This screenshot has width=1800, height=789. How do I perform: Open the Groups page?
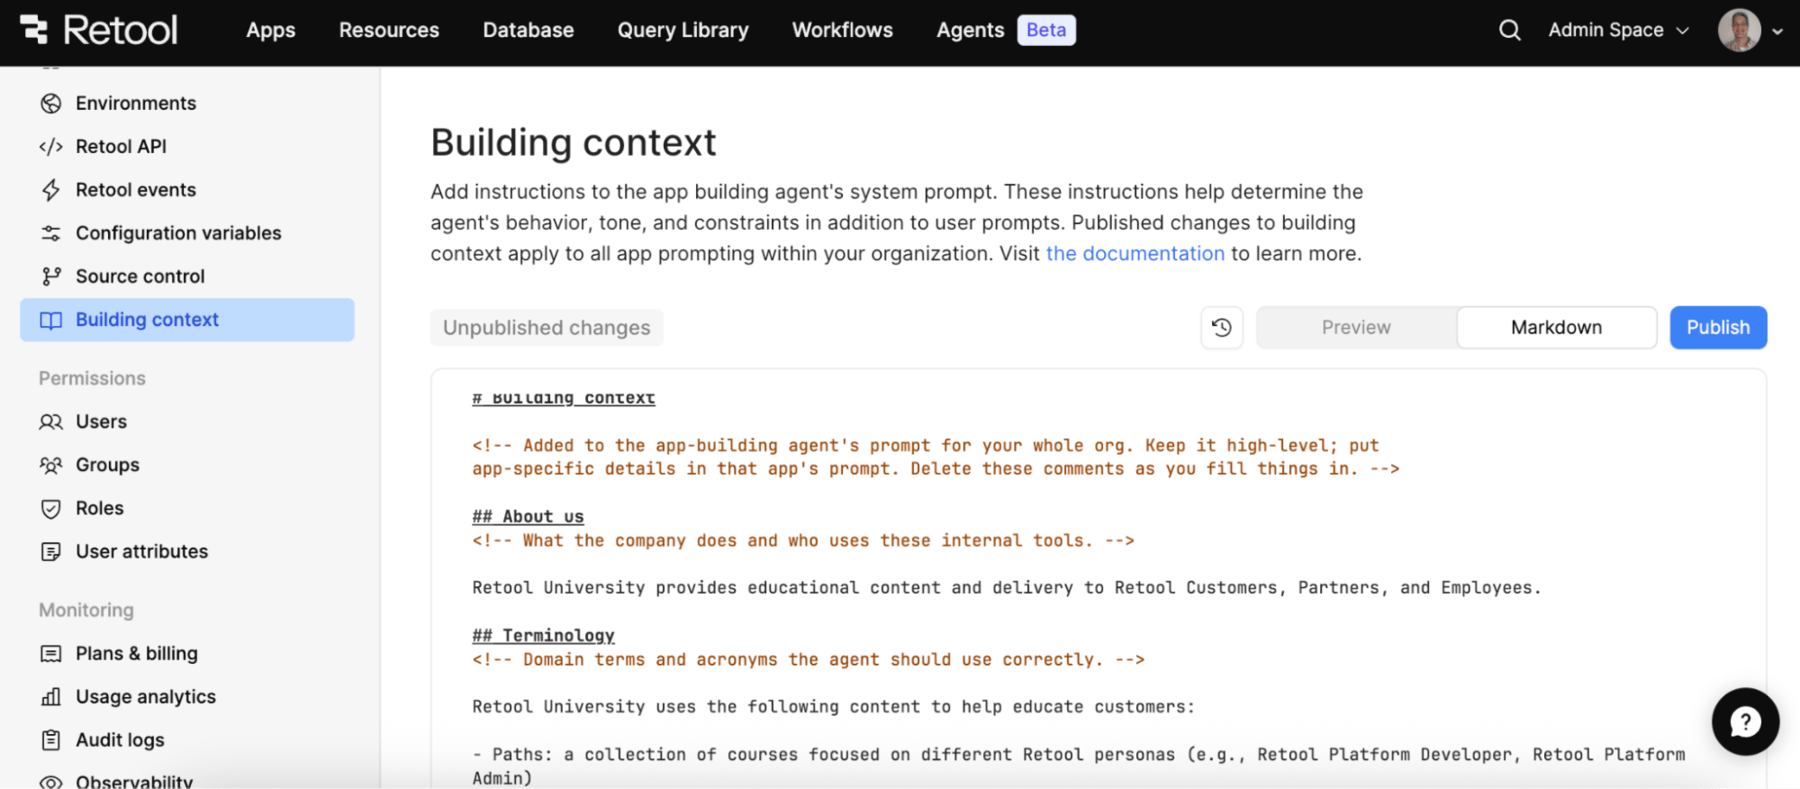[108, 465]
